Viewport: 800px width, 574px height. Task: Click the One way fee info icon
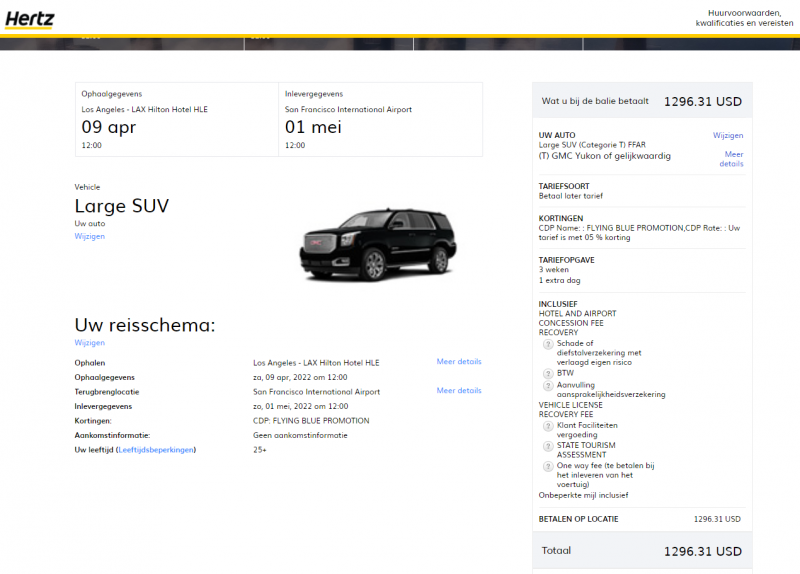(548, 466)
